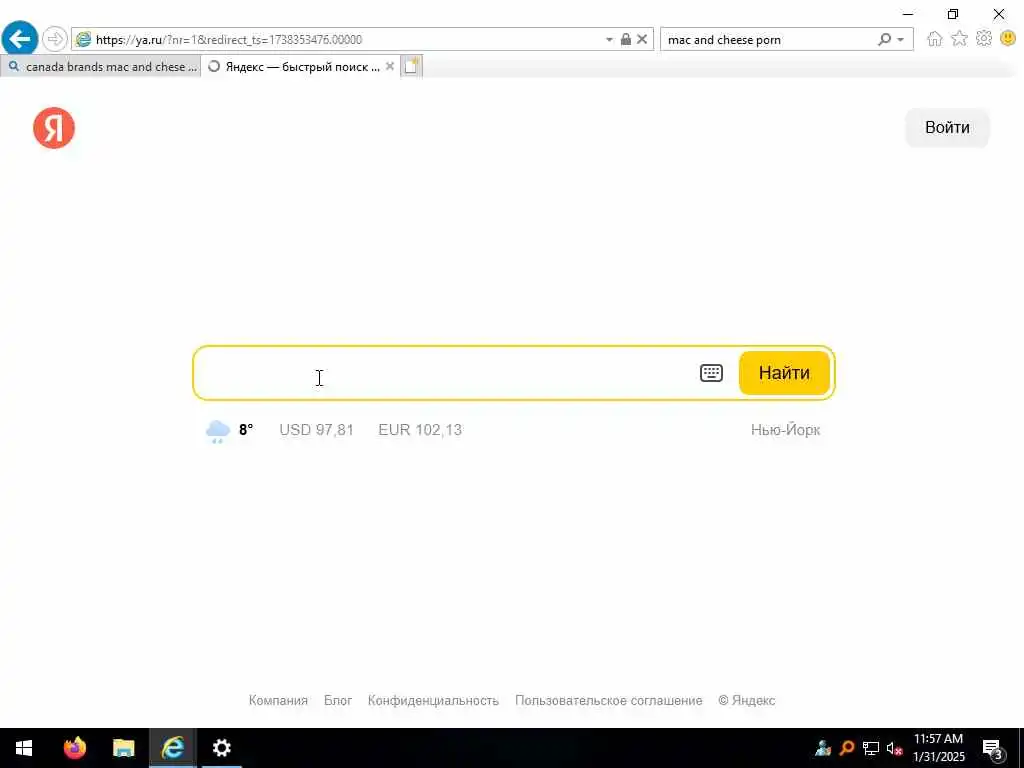The height and width of the screenshot is (768, 1024).
Task: Click the Войти login button
Action: [947, 127]
